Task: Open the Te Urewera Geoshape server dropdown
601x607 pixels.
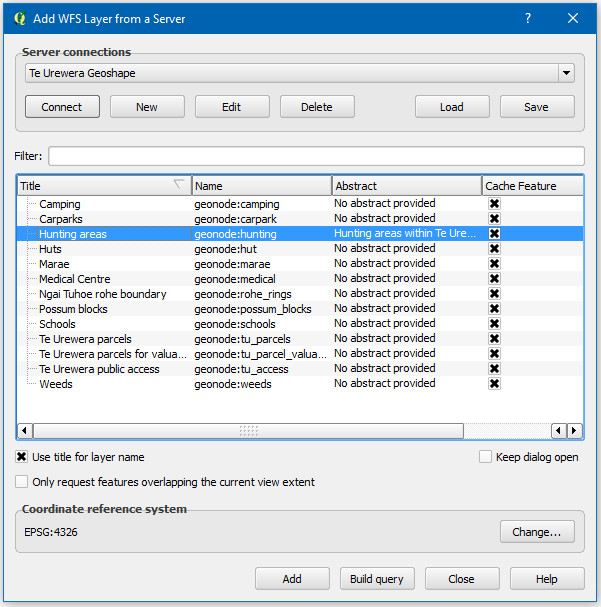Action: 566,73
